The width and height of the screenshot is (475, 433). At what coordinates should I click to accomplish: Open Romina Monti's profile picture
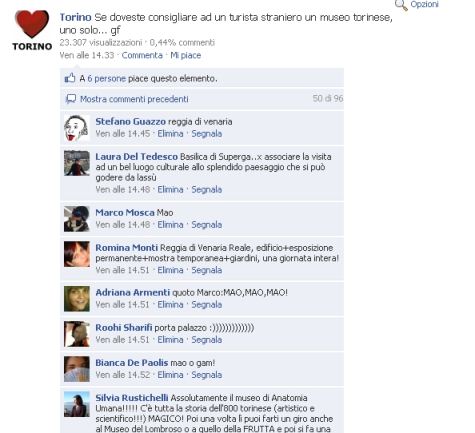point(77,254)
